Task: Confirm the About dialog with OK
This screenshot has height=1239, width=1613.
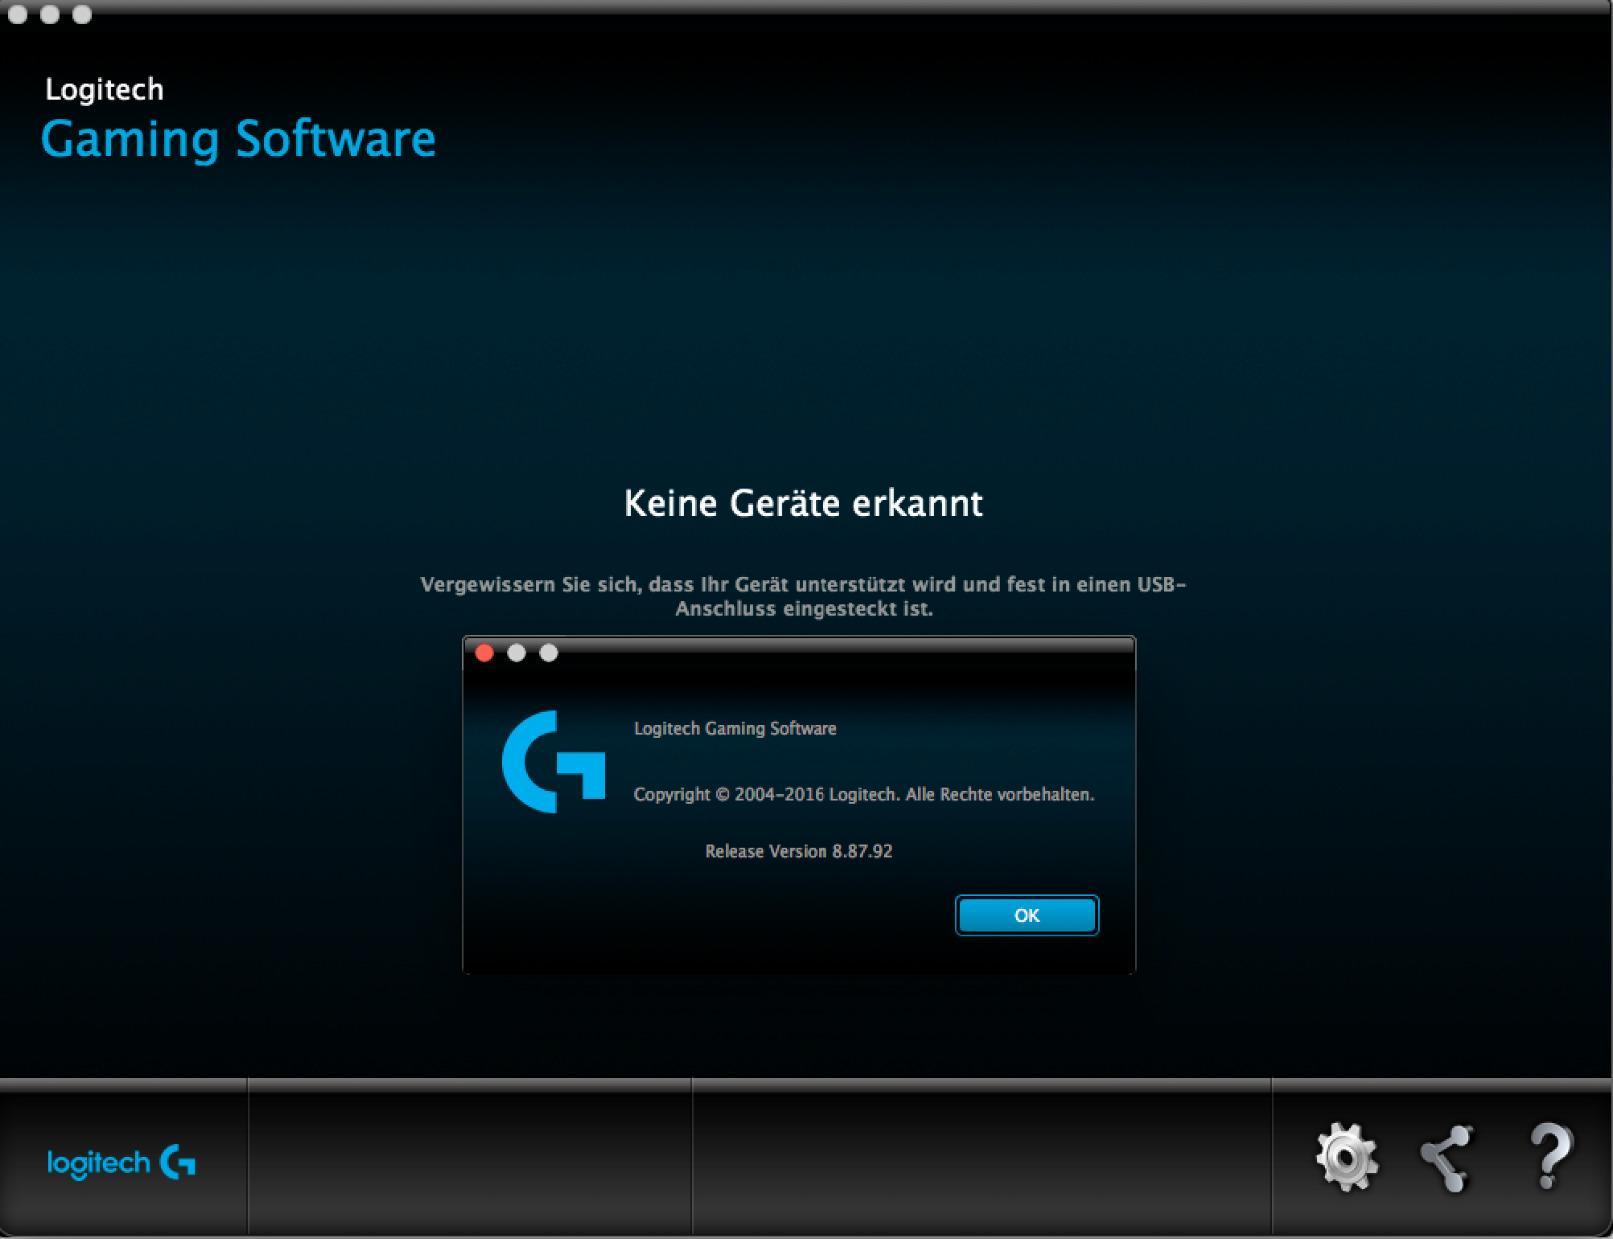Action: point(1027,915)
